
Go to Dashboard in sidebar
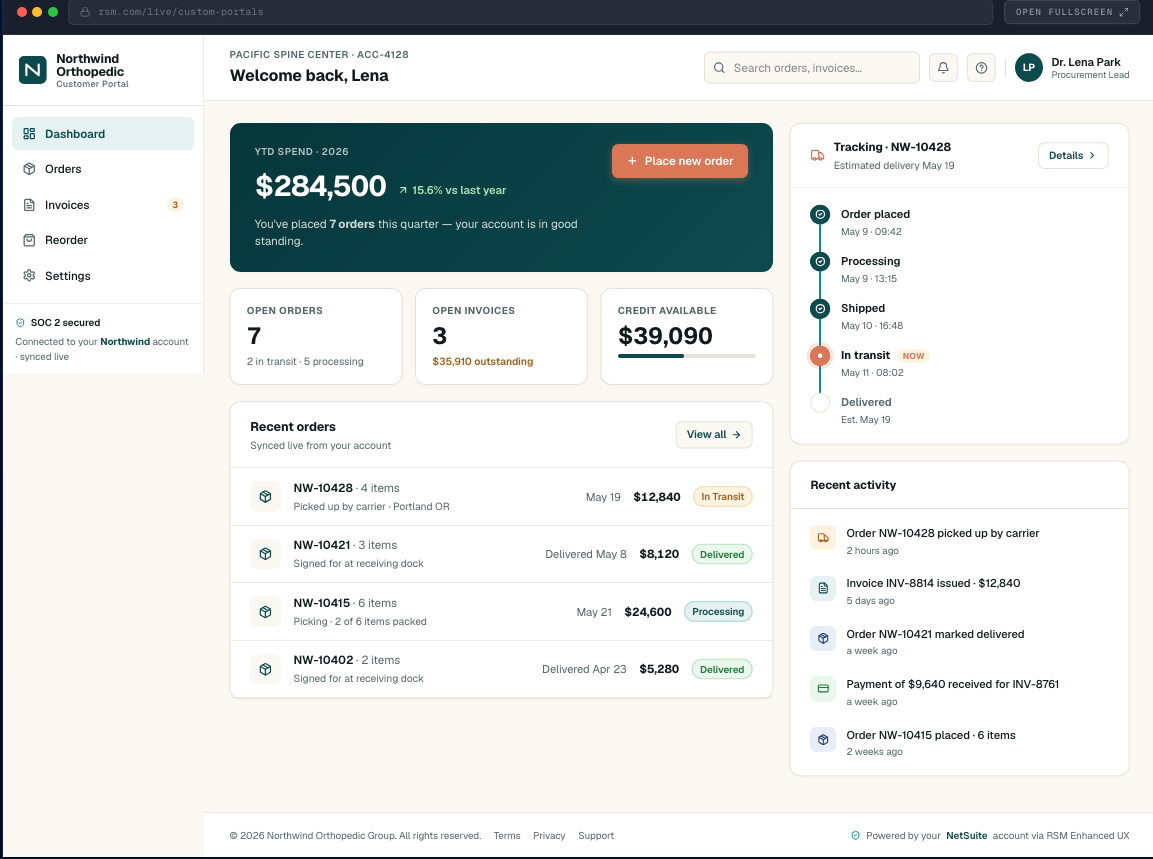coord(103,134)
